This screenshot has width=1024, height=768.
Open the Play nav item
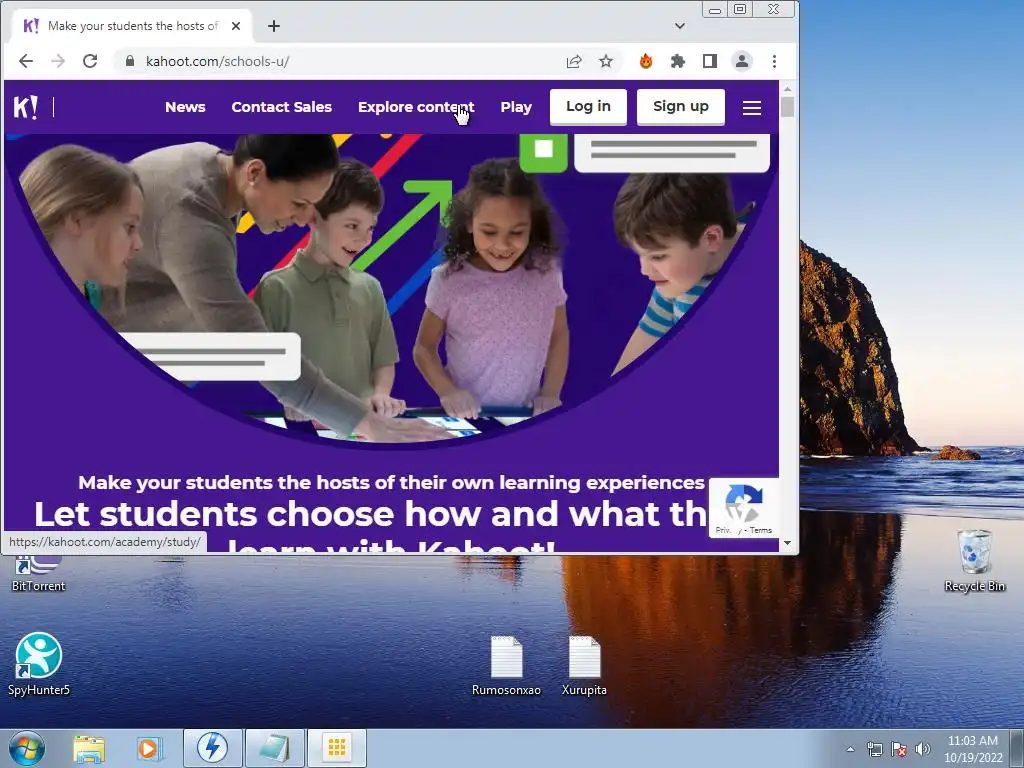click(516, 106)
